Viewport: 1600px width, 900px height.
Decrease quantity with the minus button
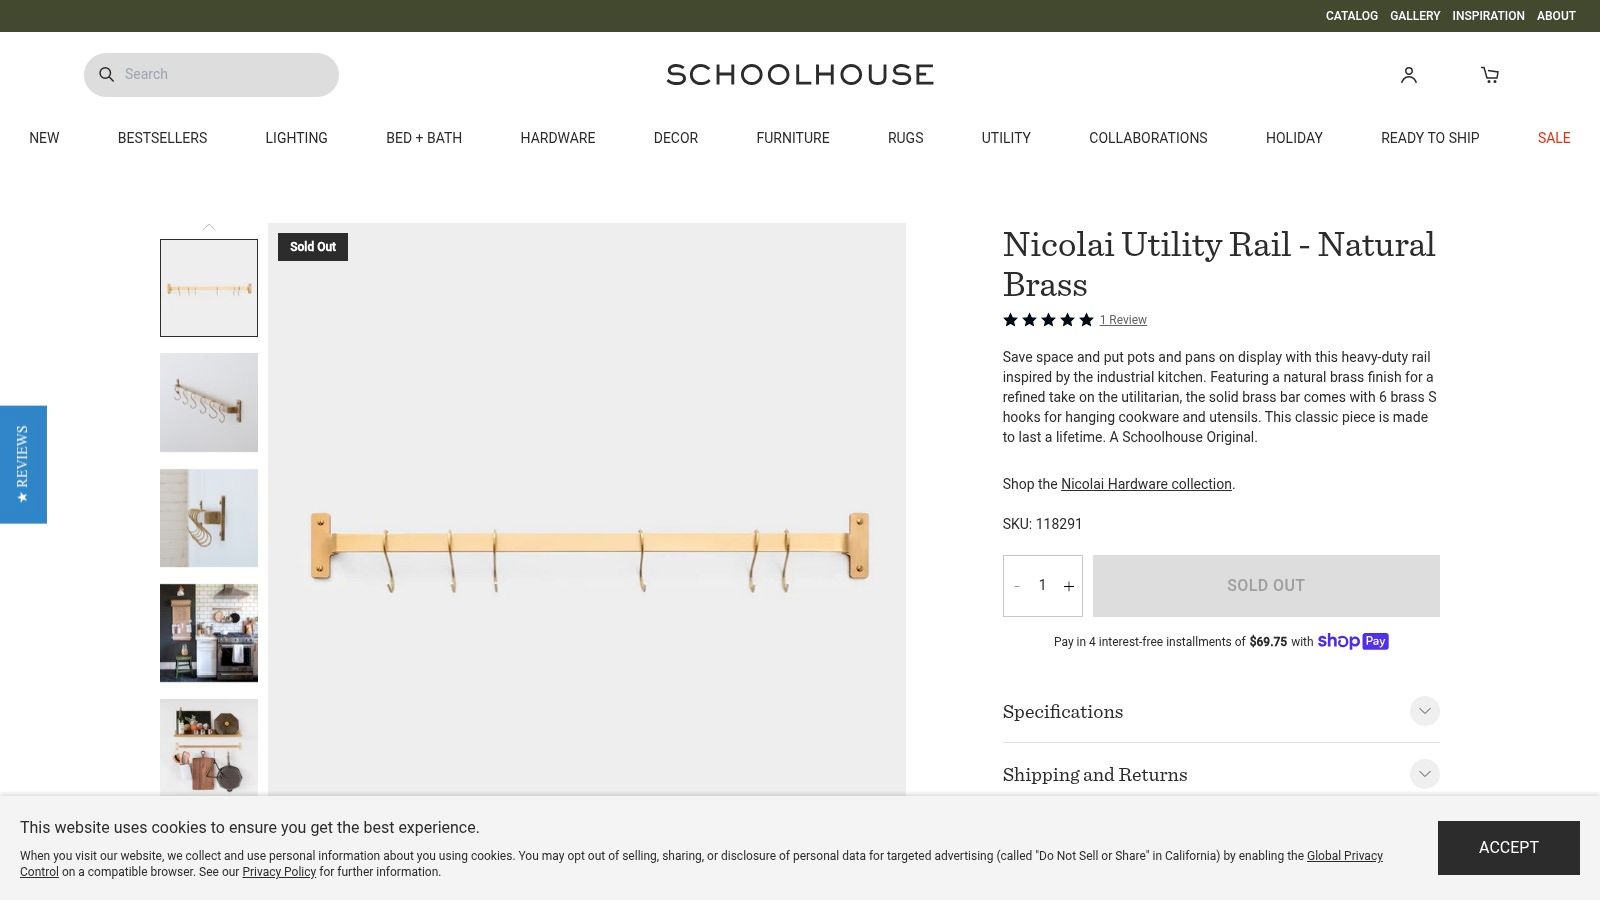pos(1017,586)
